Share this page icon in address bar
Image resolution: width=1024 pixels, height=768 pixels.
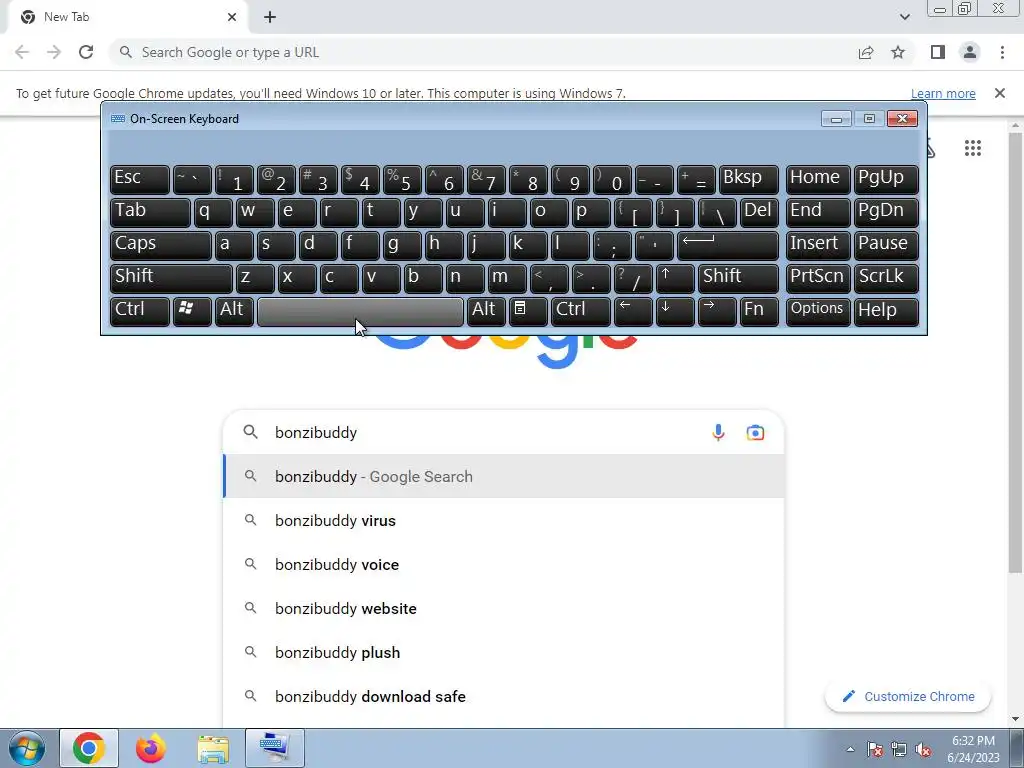click(x=866, y=52)
